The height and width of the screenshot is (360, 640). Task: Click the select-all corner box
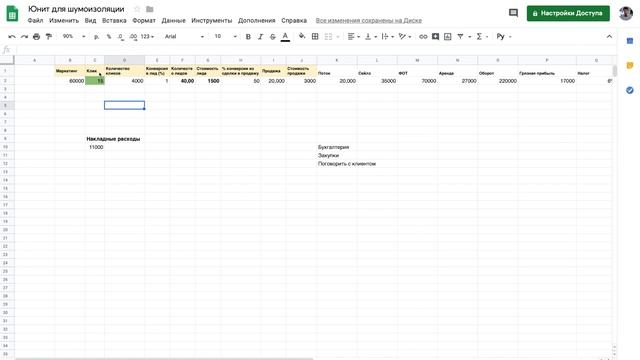[x=7, y=60]
